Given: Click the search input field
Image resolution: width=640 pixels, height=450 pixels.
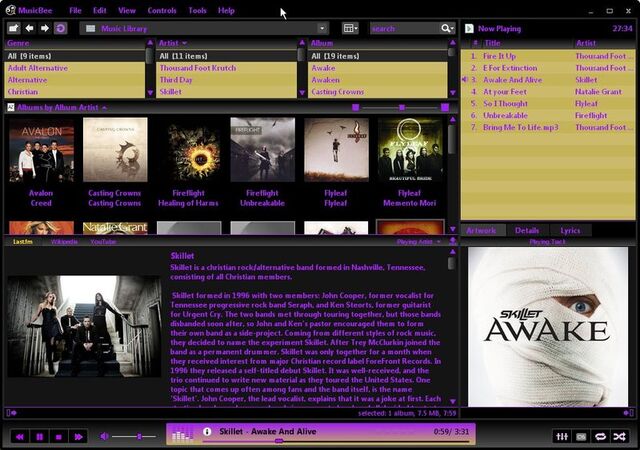Looking at the screenshot, I should tap(404, 28).
